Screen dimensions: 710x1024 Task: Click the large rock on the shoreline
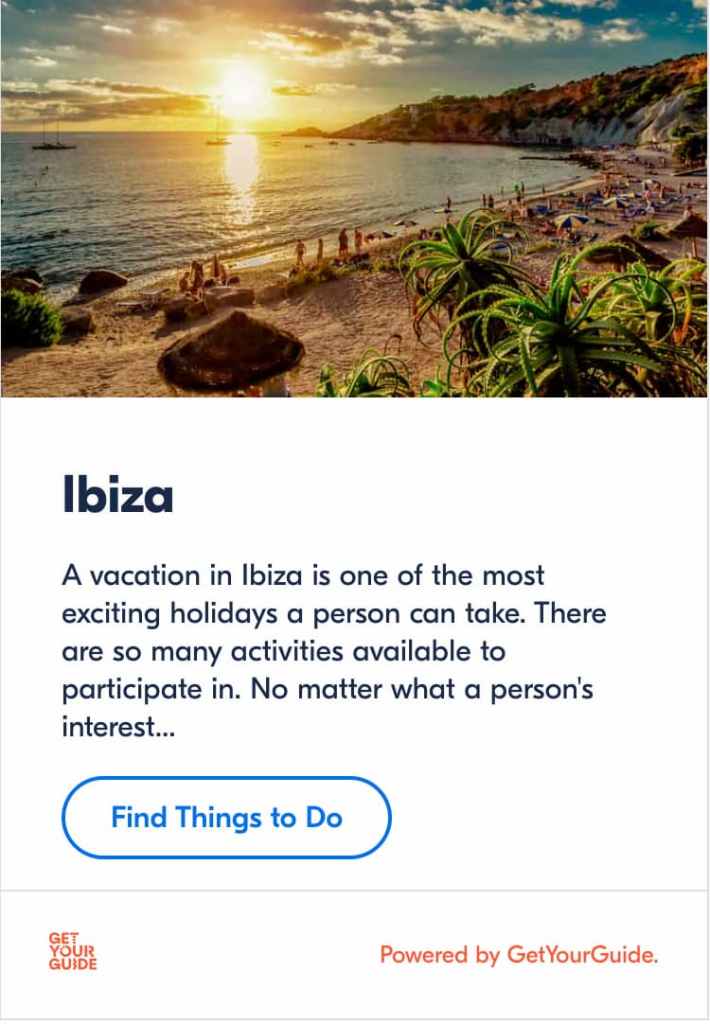point(102,282)
